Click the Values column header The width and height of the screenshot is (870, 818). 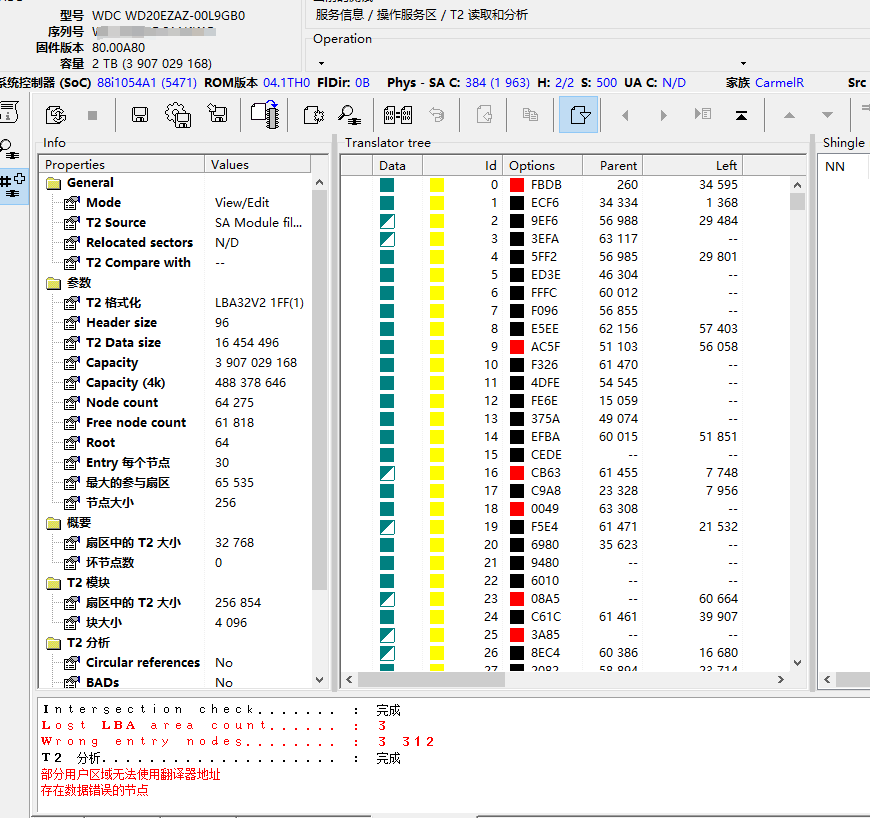pyautogui.click(x=257, y=165)
